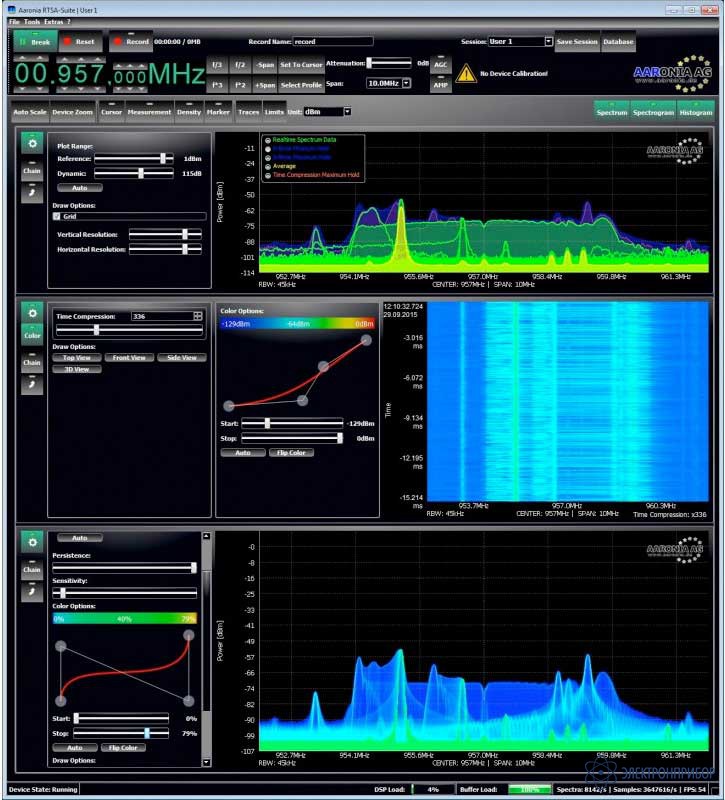
Task: Open the Session User 1 dropdown
Action: (548, 42)
